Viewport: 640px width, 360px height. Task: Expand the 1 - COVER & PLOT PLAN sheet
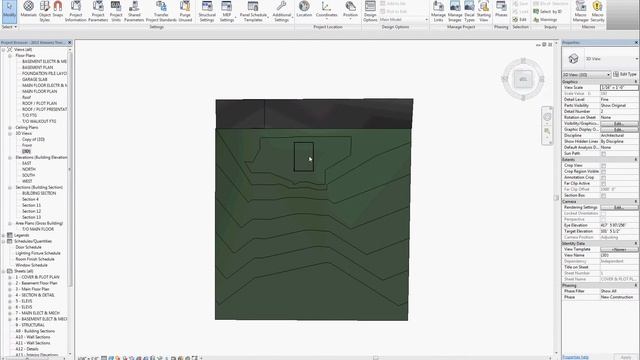click(10, 277)
